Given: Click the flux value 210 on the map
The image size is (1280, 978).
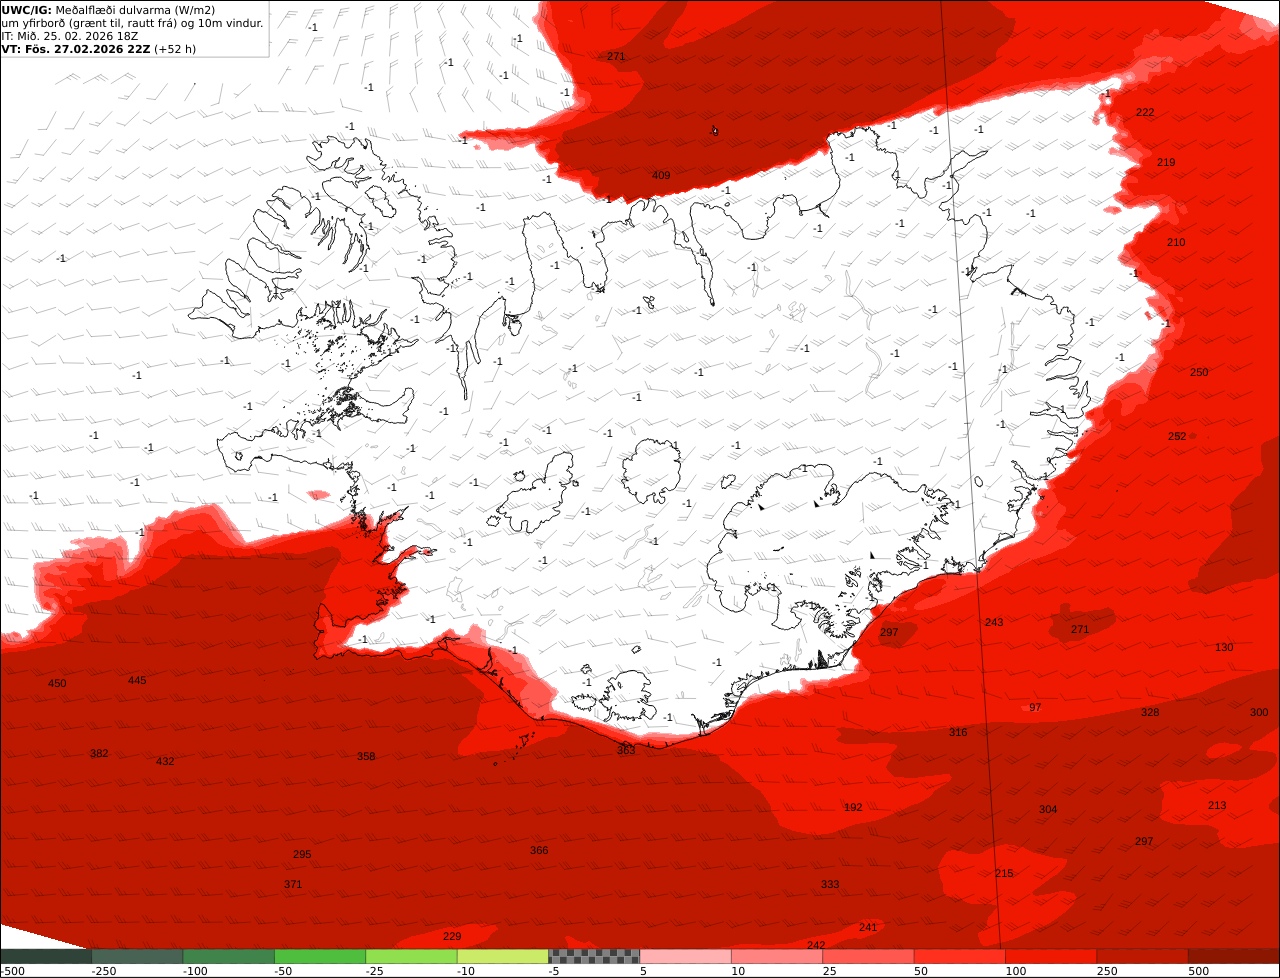Looking at the screenshot, I should (1176, 242).
